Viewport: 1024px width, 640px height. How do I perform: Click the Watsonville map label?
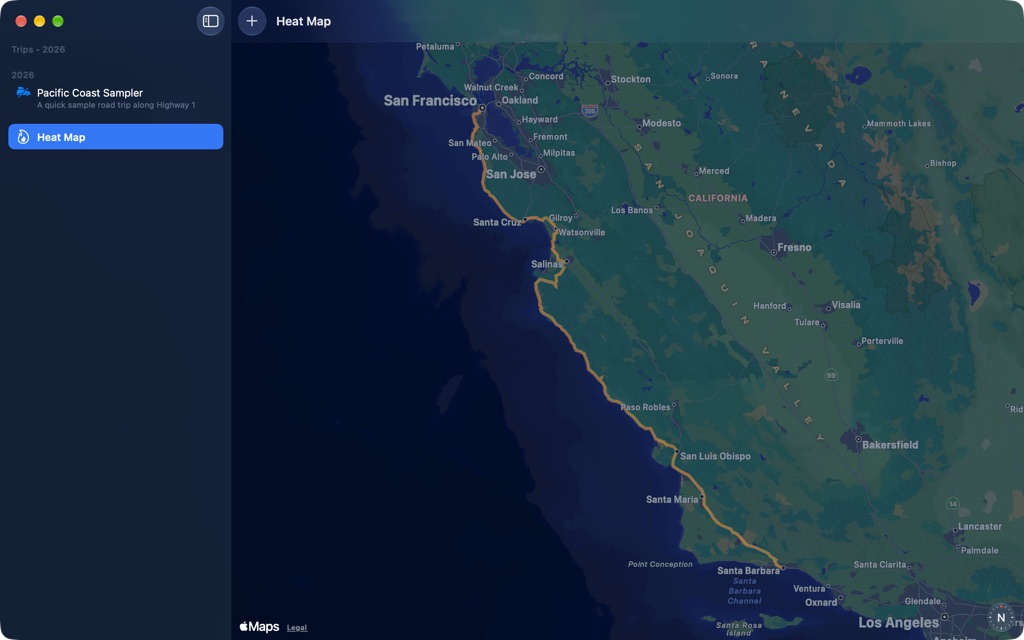pyautogui.click(x=581, y=232)
